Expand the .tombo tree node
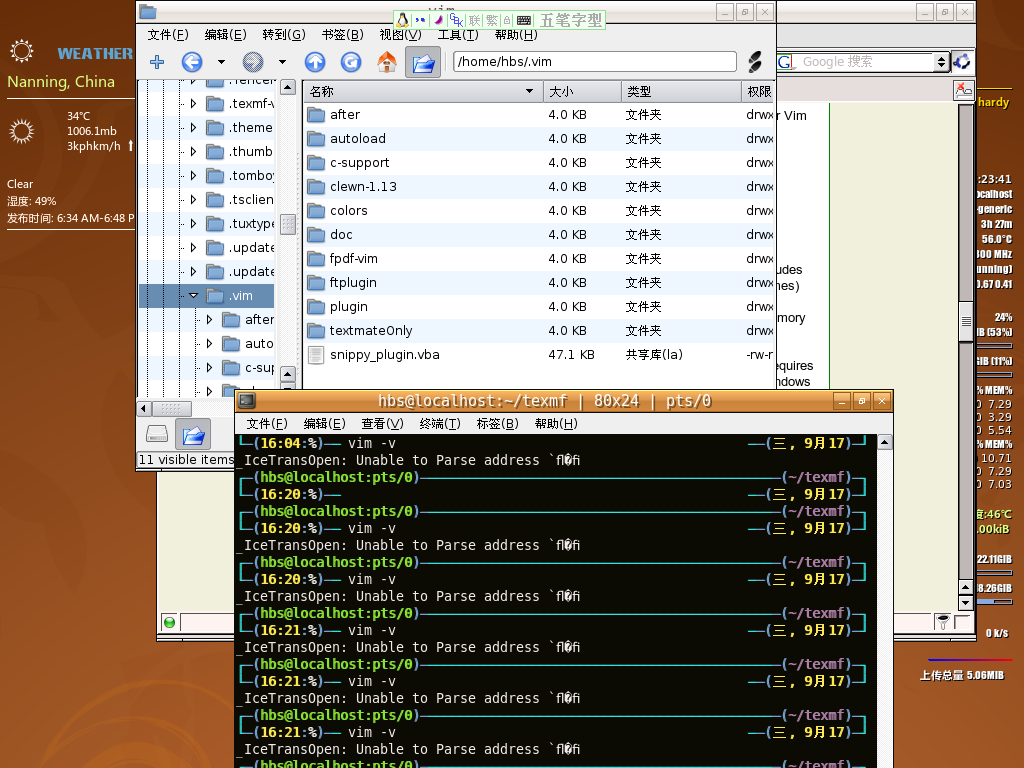The height and width of the screenshot is (768, 1024). (x=193, y=175)
